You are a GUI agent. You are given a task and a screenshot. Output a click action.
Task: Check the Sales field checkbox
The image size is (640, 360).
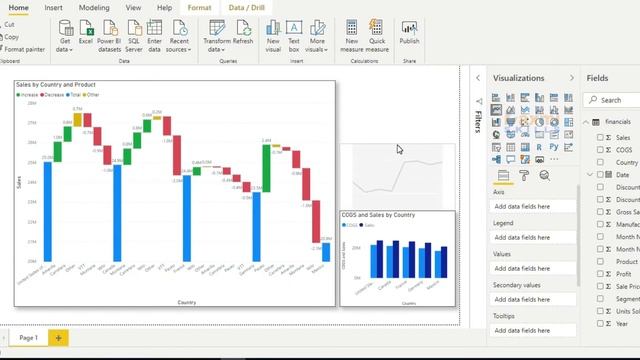pyautogui.click(x=600, y=138)
